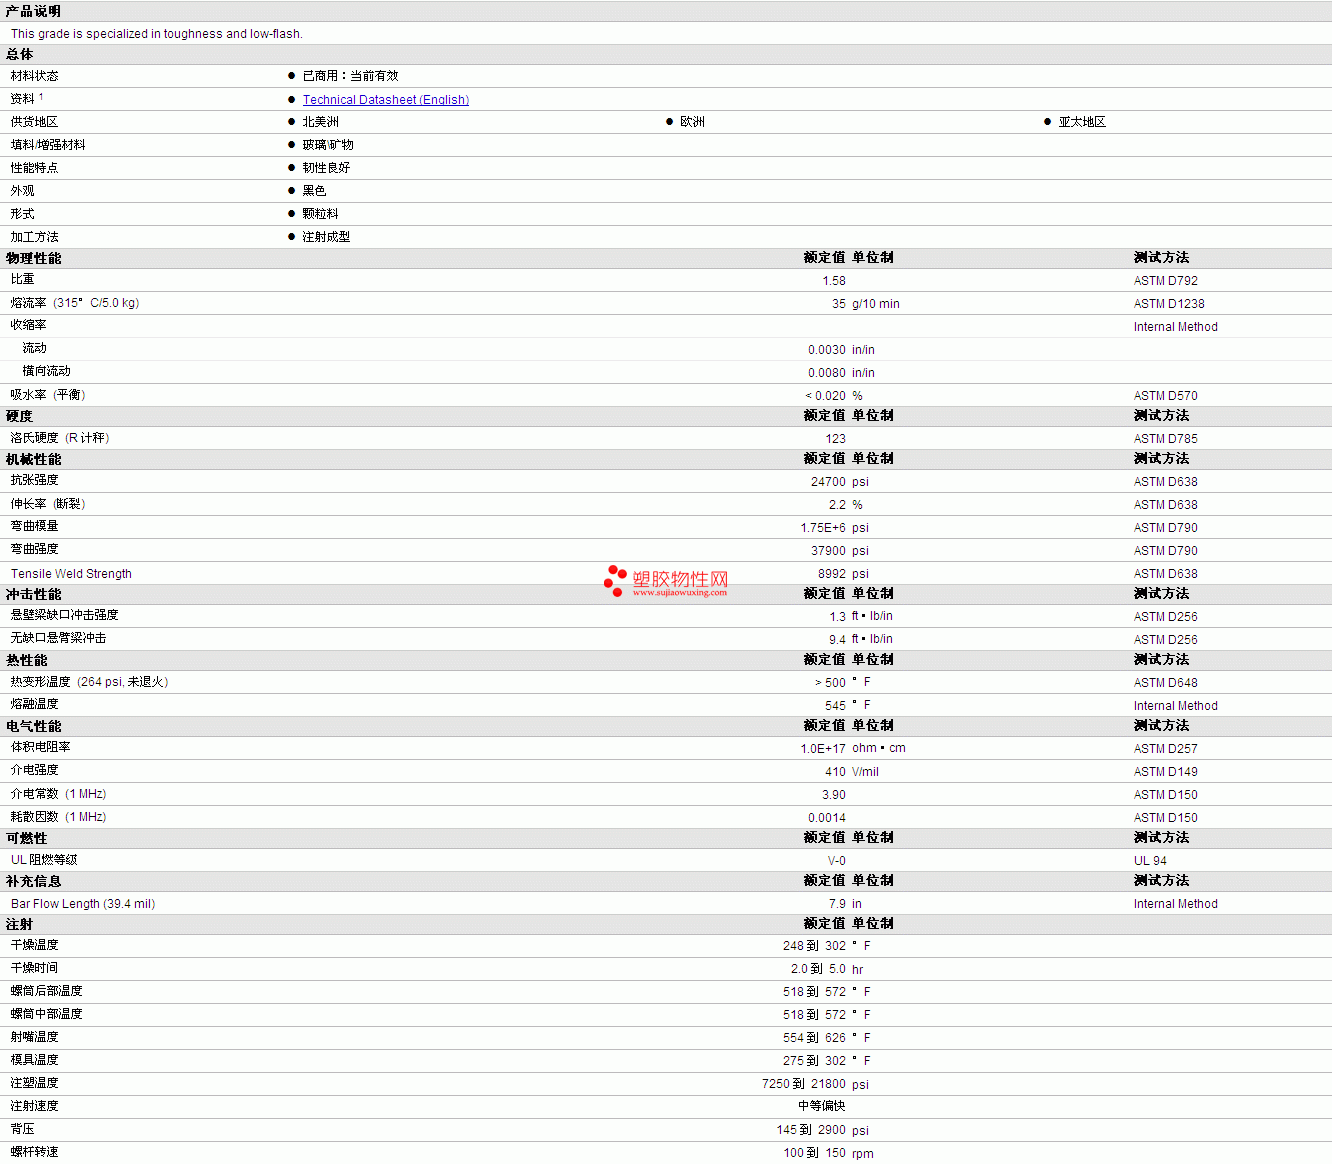Select the 产品说明 section header
Viewport: 1332px width, 1164px height.
pos(33,11)
